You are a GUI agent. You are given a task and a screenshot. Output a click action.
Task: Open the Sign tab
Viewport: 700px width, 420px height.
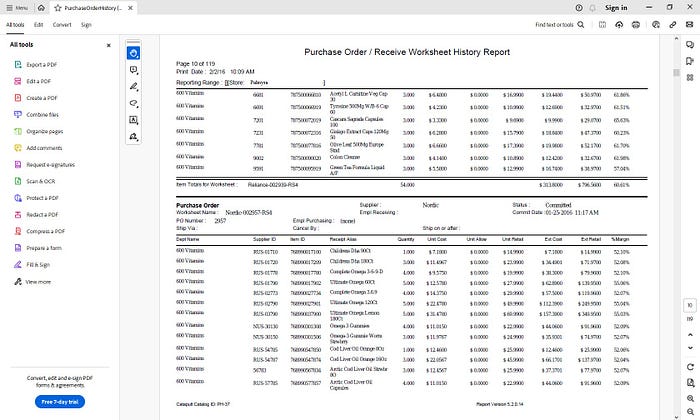coord(86,25)
